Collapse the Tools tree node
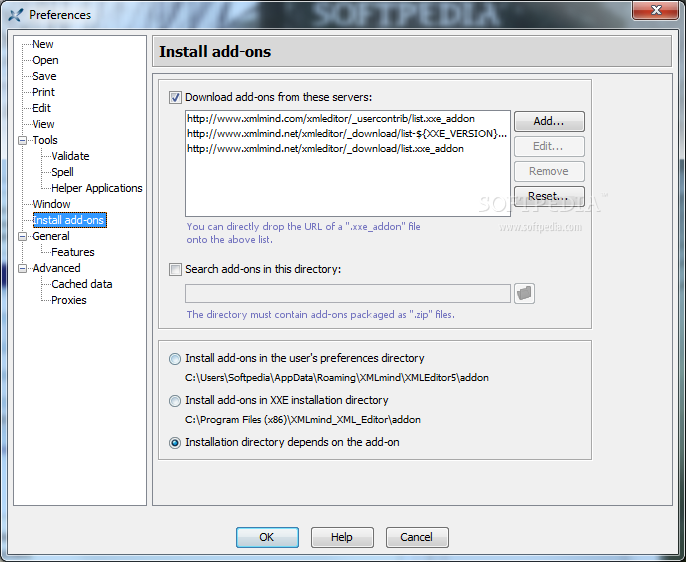Screen dimensions: 686x562 22,140
